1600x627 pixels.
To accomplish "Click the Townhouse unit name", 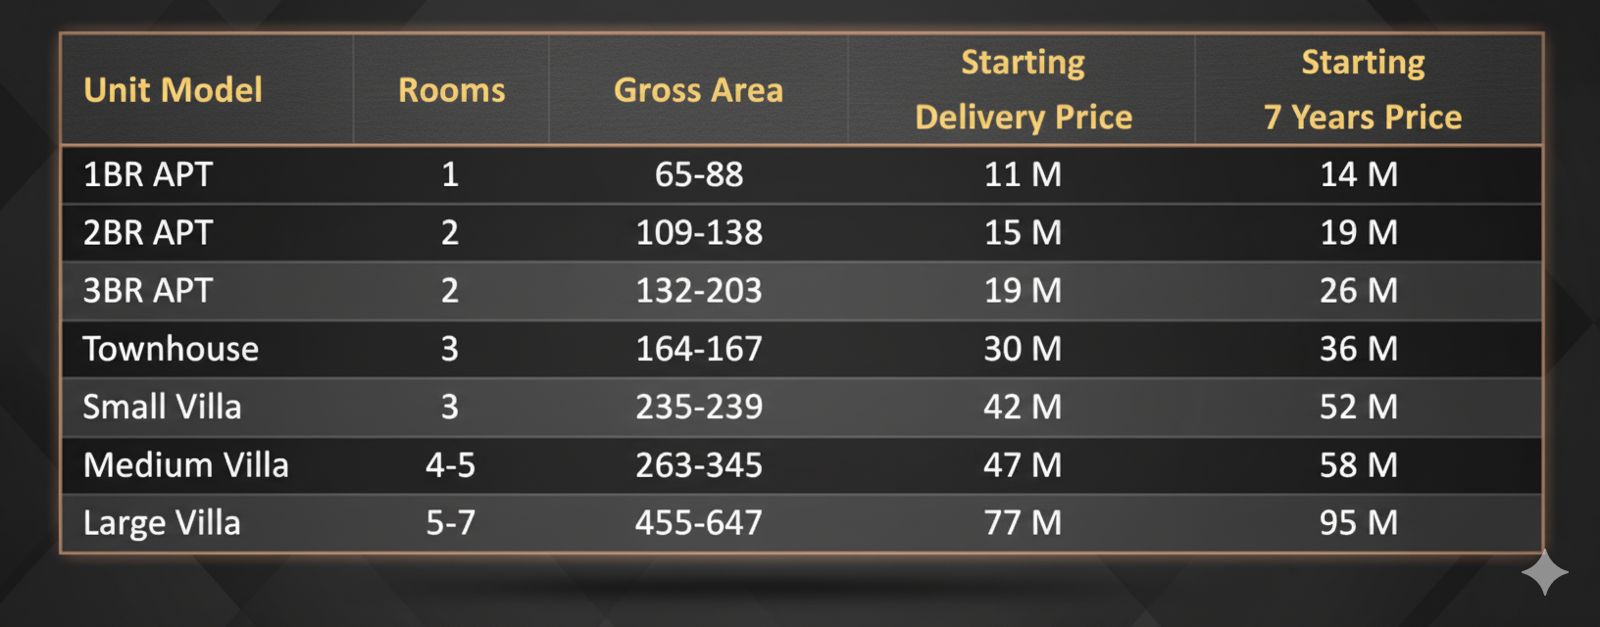I will click(x=171, y=349).
